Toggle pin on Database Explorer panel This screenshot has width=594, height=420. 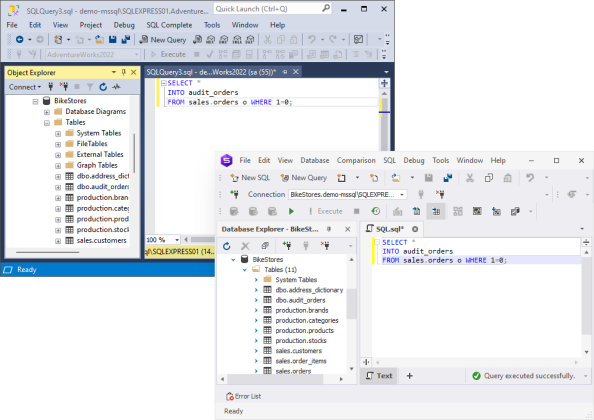click(x=329, y=229)
